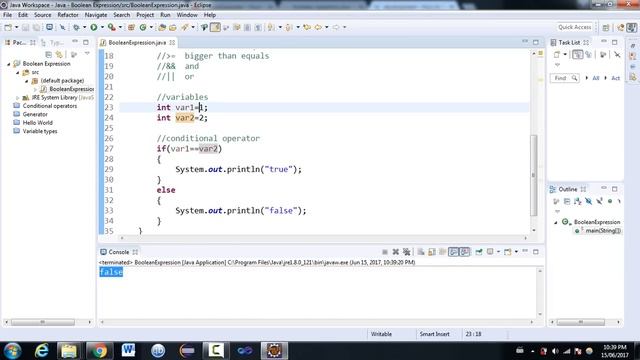Click the Debug bug icon in the toolbar

76,27
